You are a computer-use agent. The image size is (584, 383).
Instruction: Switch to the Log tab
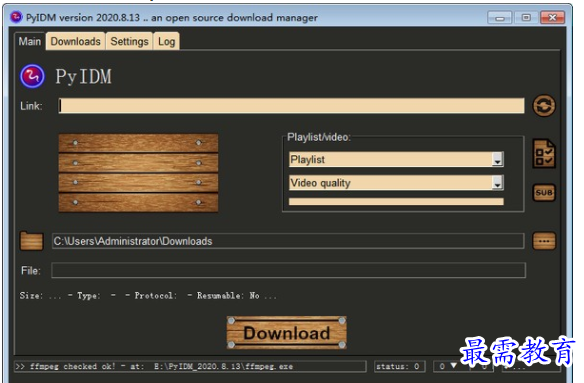tap(166, 41)
